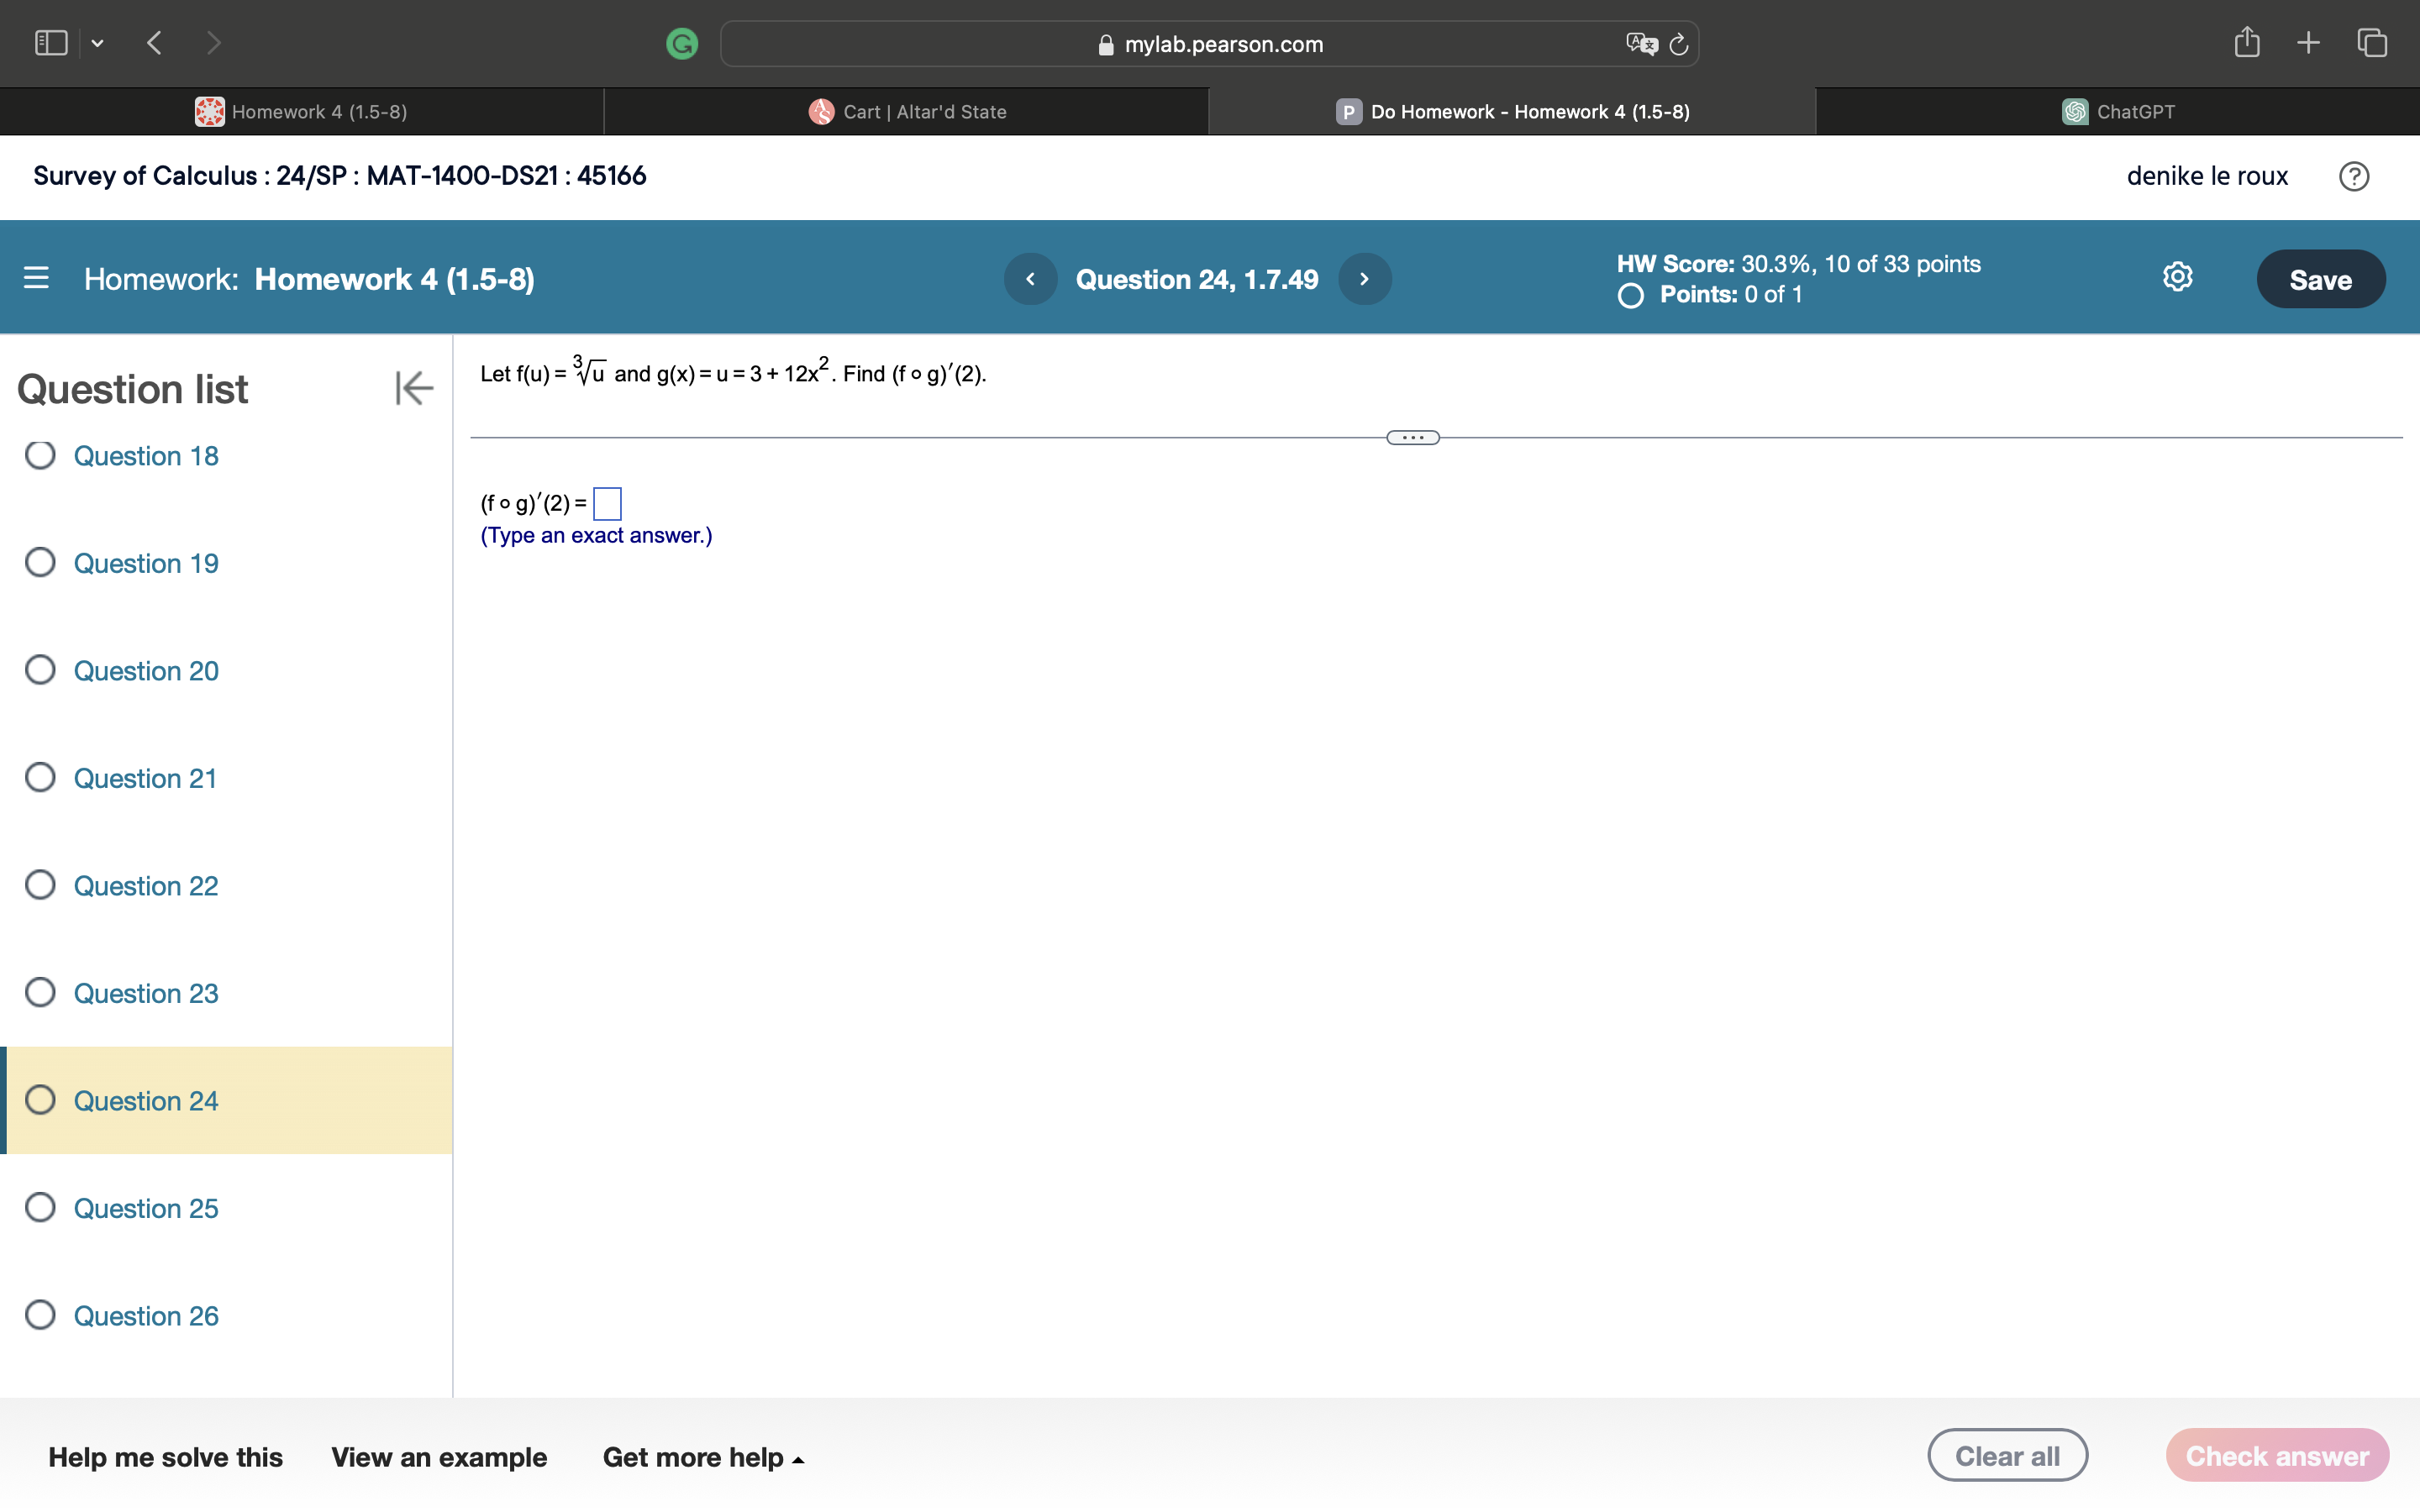Open the Cart Altar'd State tab
Image resolution: width=2420 pixels, height=1512 pixels.
coord(905,111)
